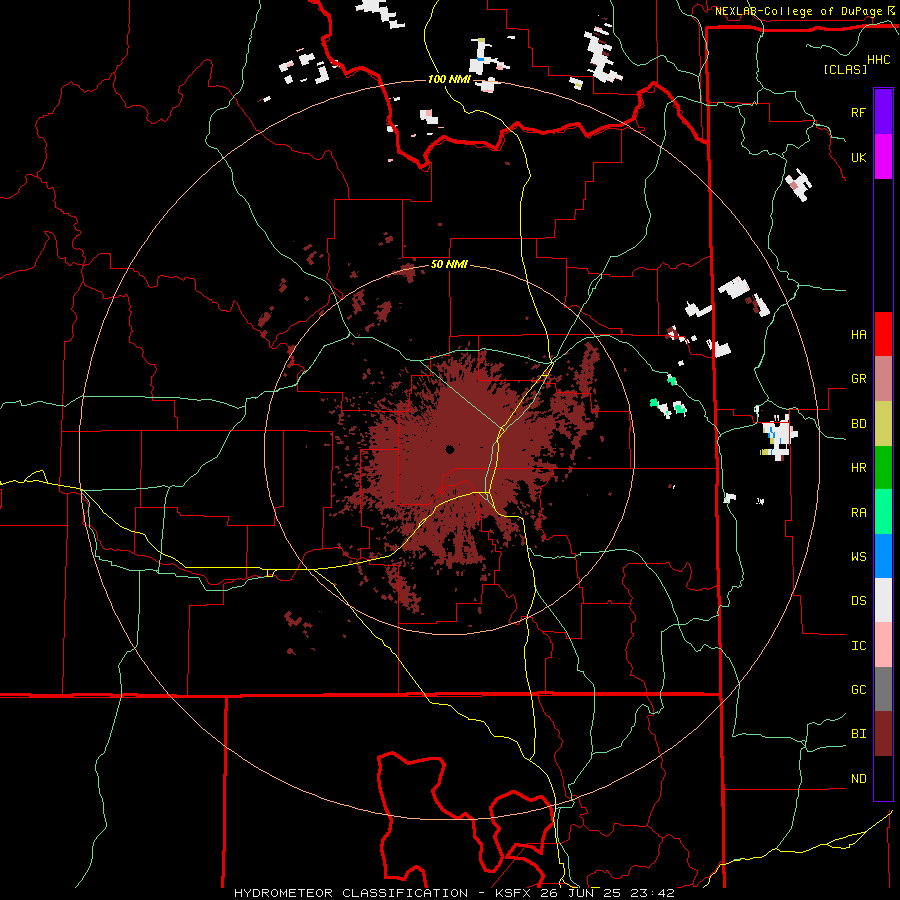Click the GR legend label
Image resolution: width=900 pixels, height=900 pixels.
tap(858, 379)
